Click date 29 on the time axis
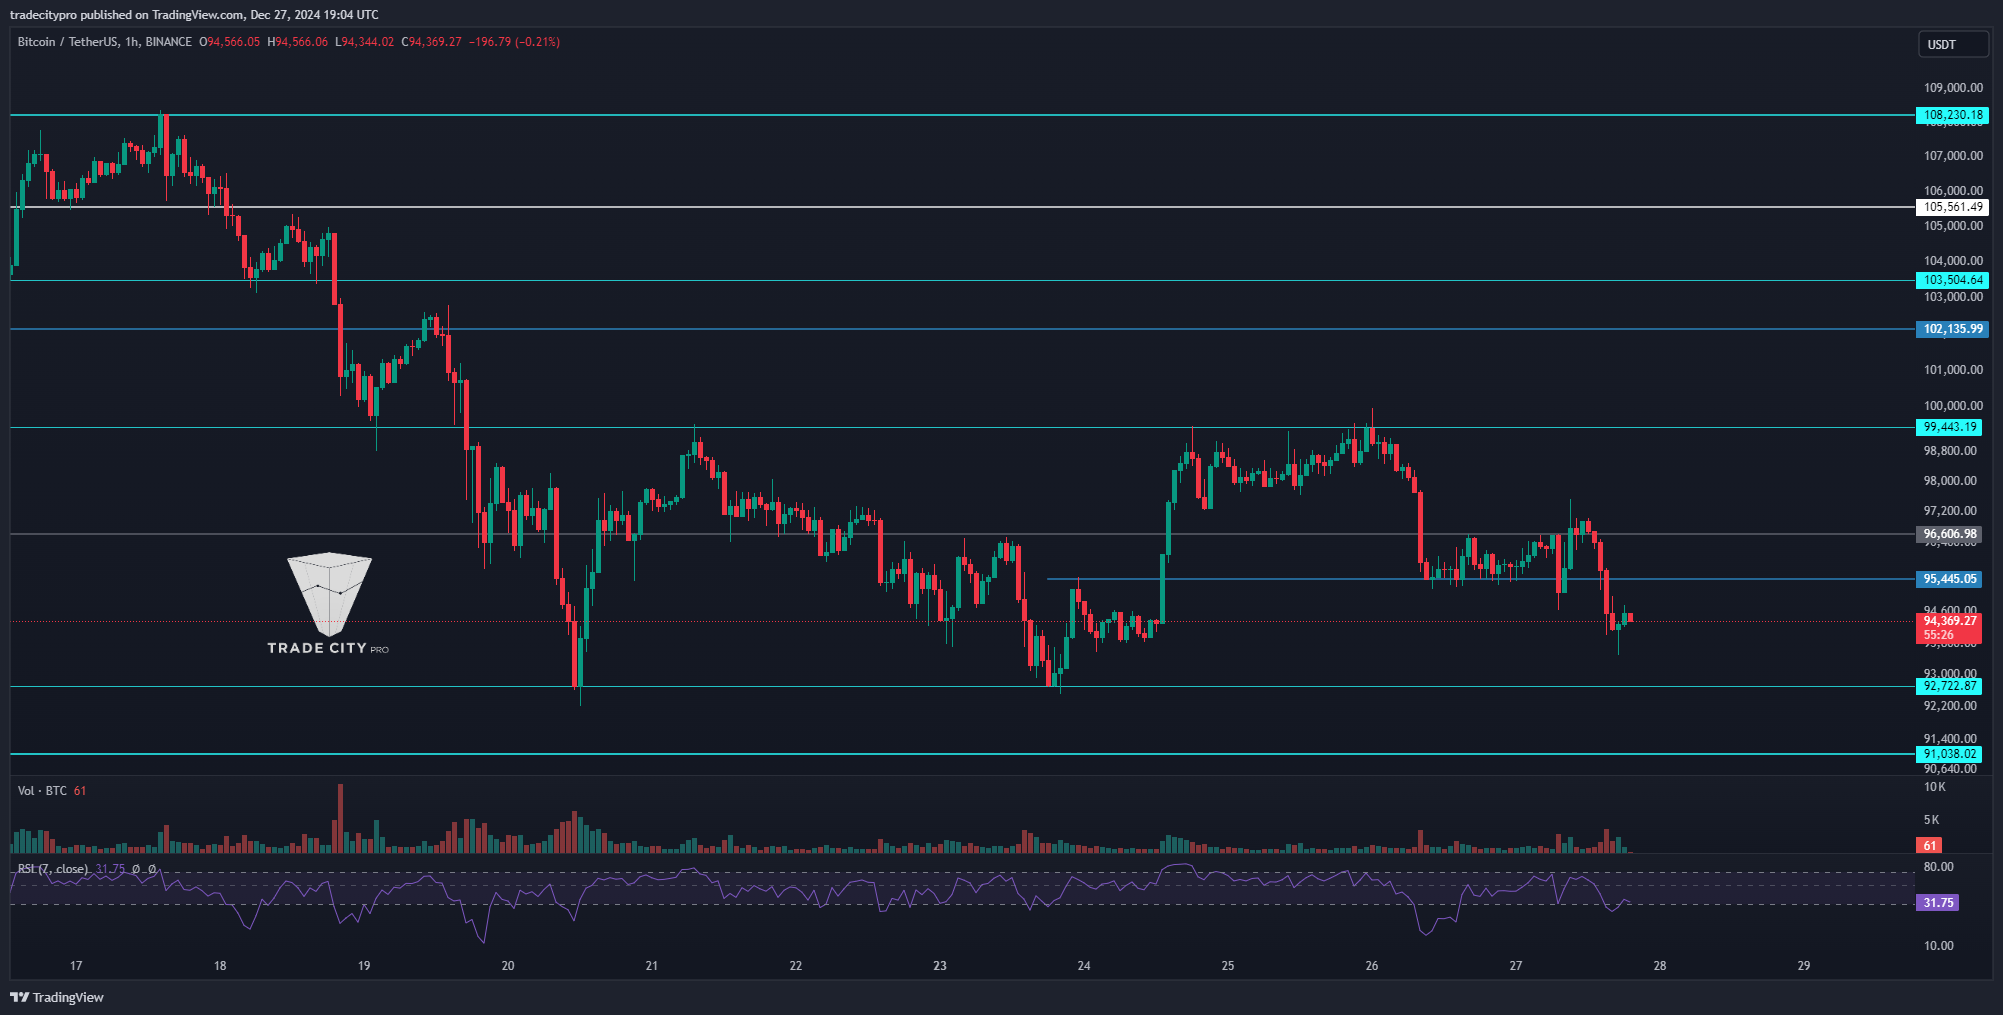Screen dimensions: 2003x1015 tap(1804, 966)
